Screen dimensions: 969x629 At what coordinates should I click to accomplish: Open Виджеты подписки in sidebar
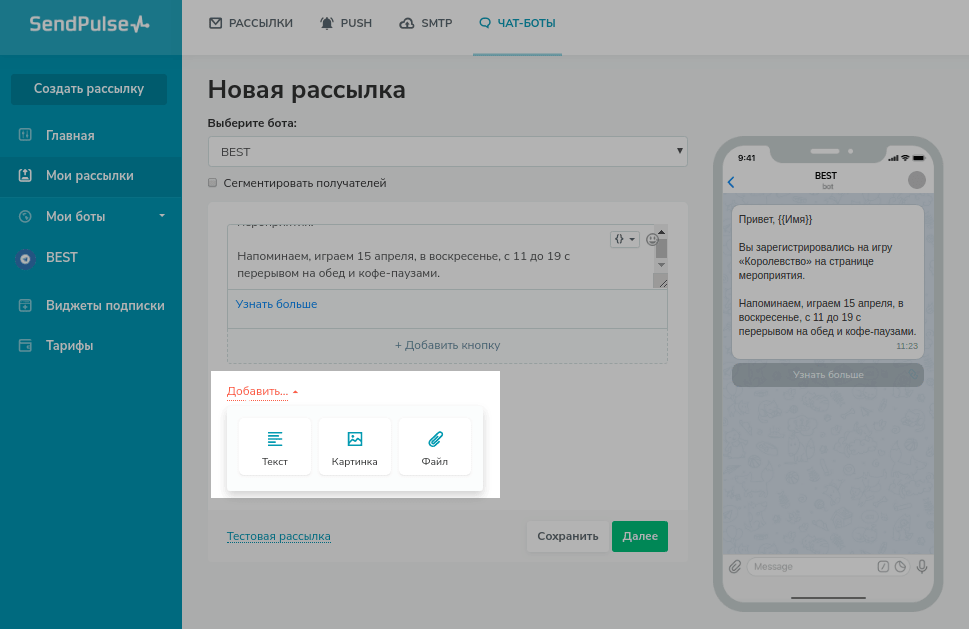pos(91,305)
